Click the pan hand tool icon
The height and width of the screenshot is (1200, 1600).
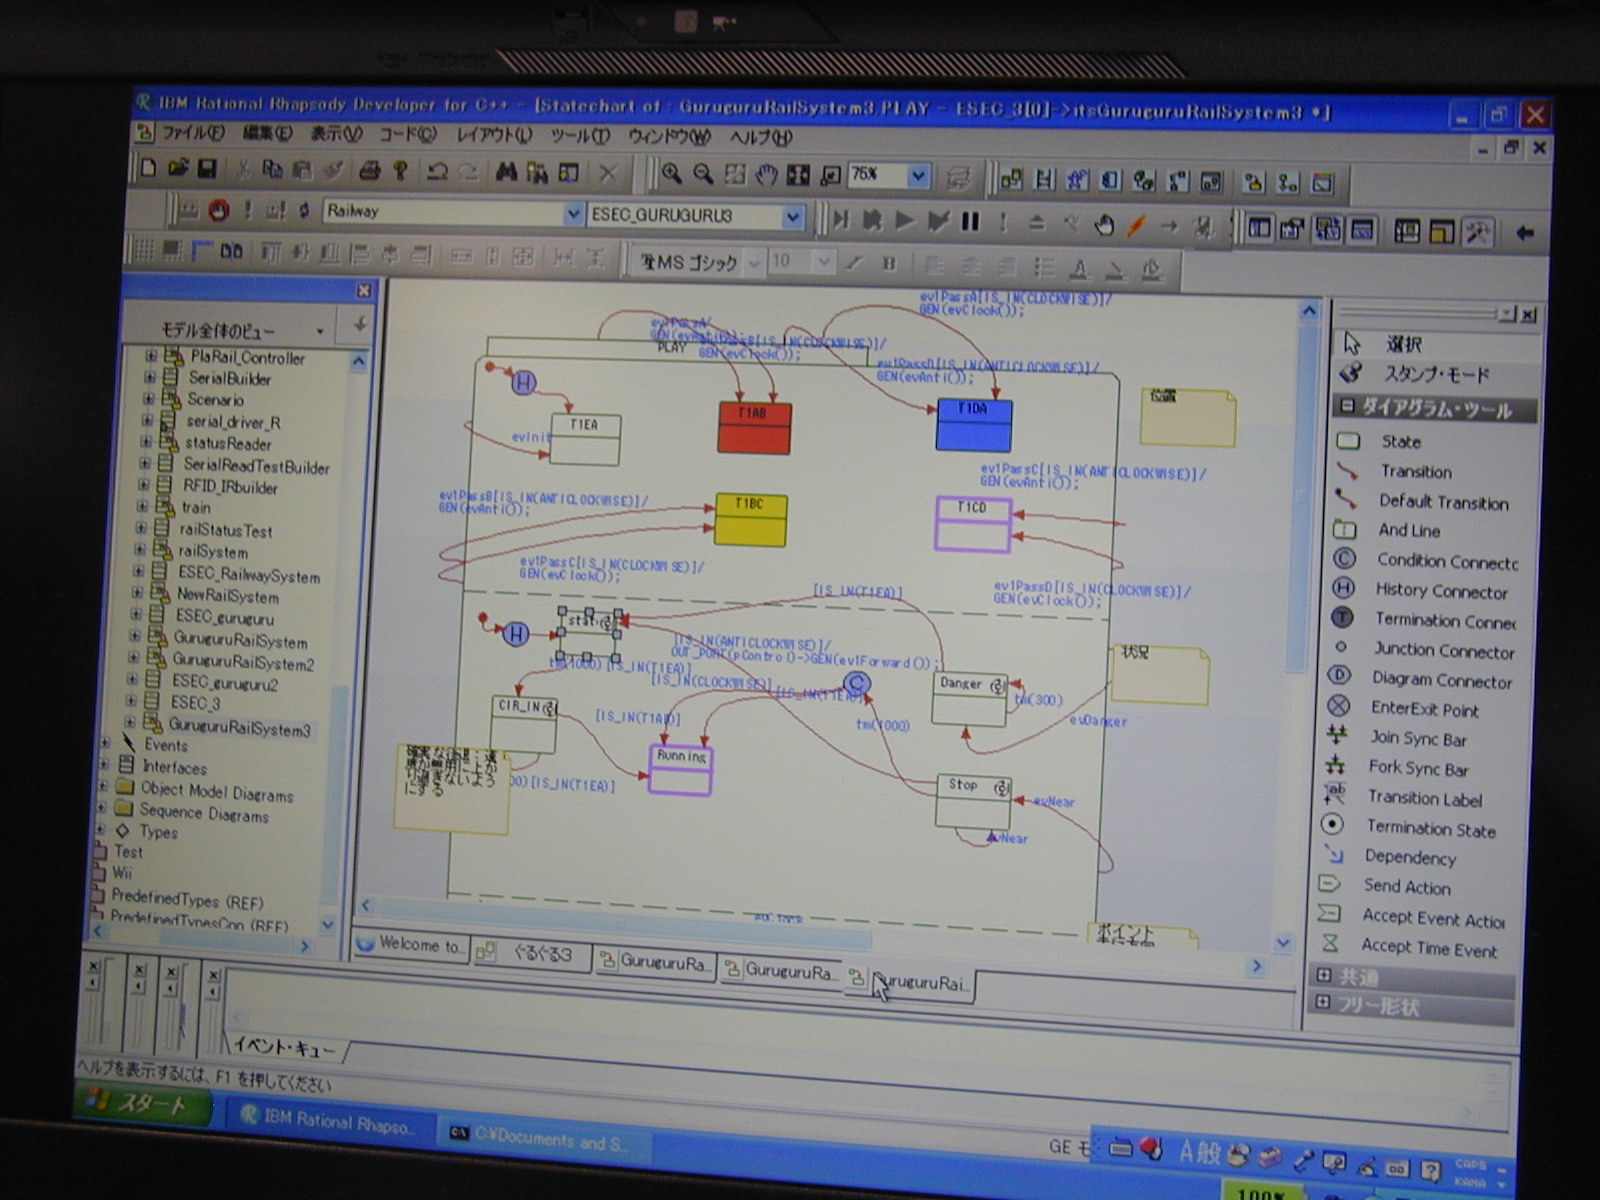766,175
